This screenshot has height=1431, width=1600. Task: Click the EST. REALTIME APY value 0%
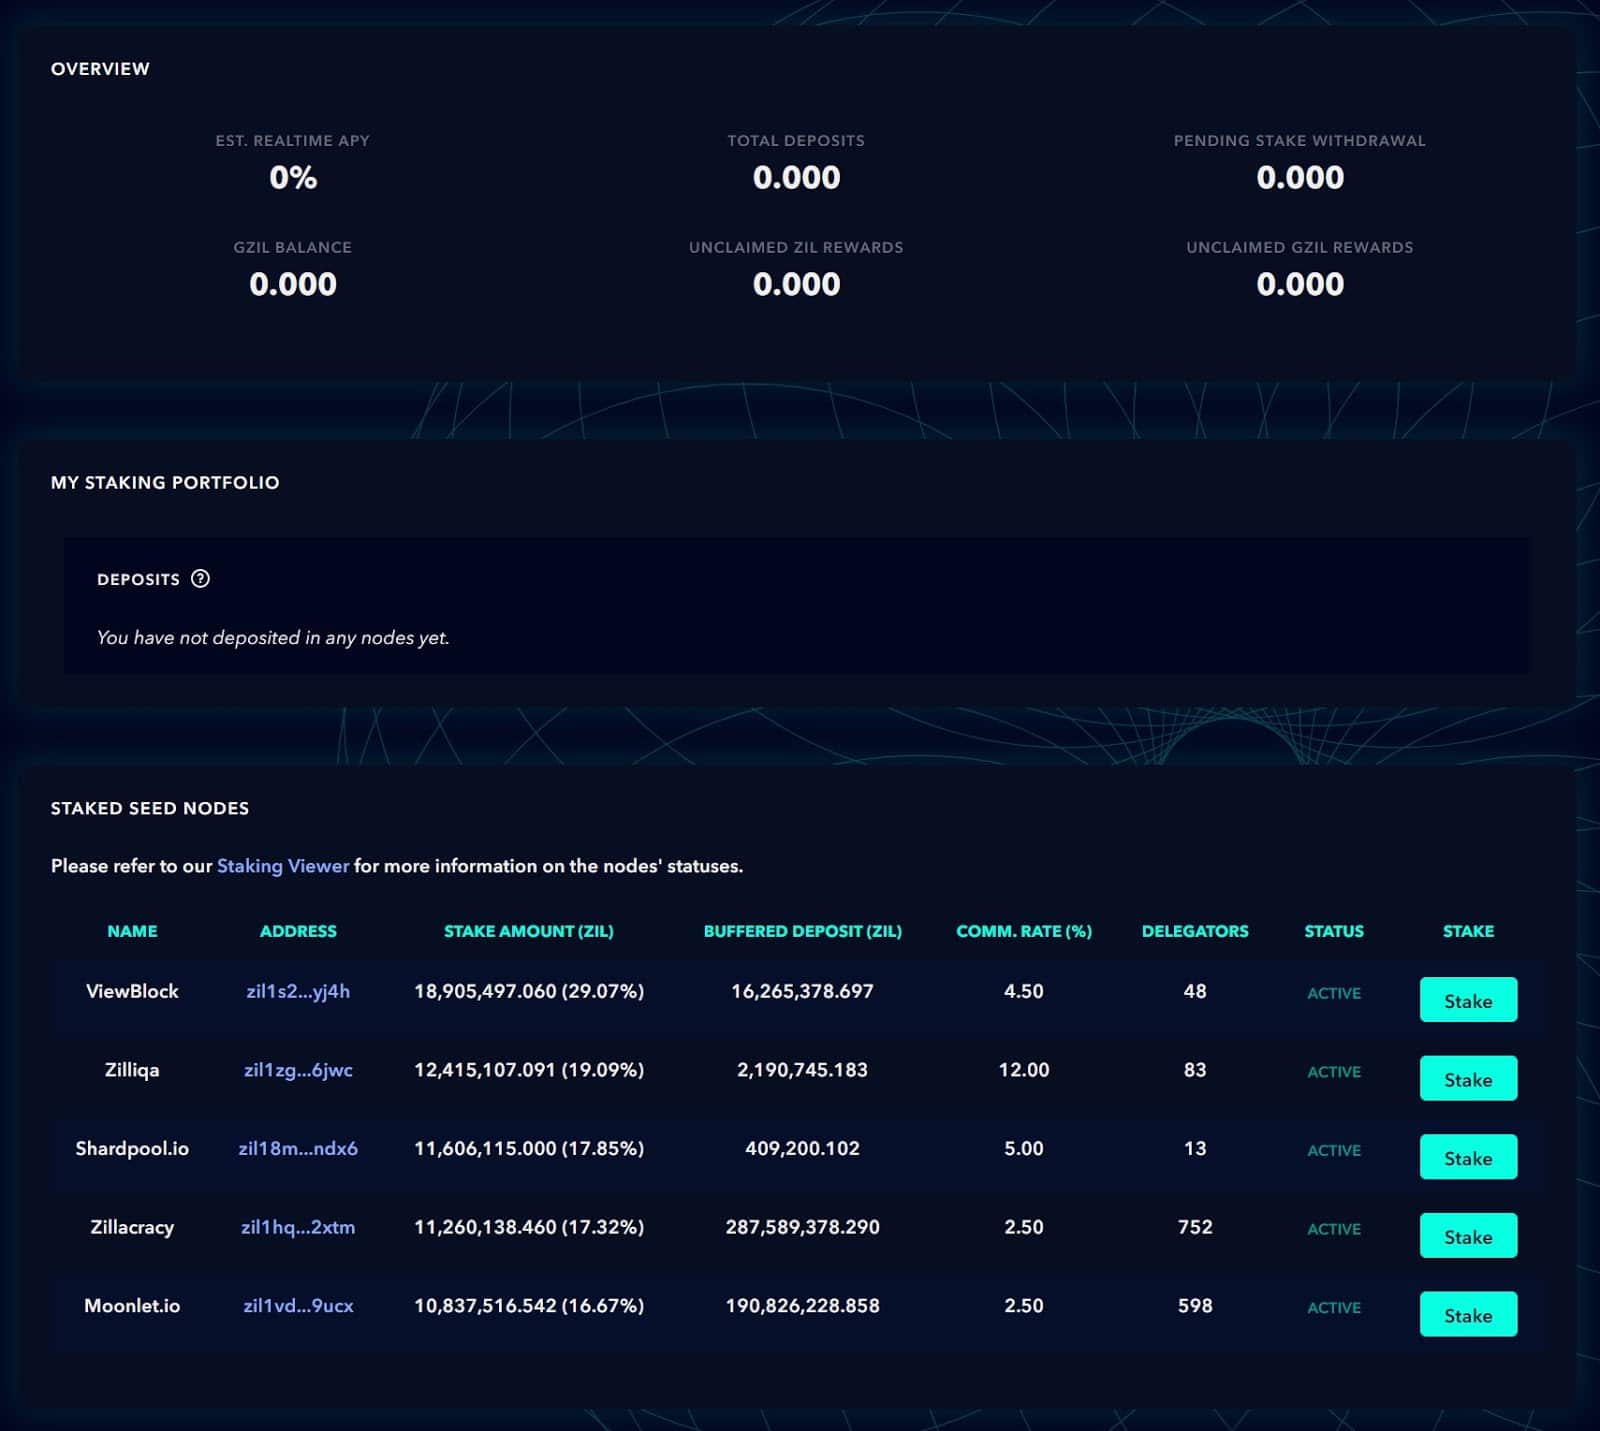[x=293, y=178]
